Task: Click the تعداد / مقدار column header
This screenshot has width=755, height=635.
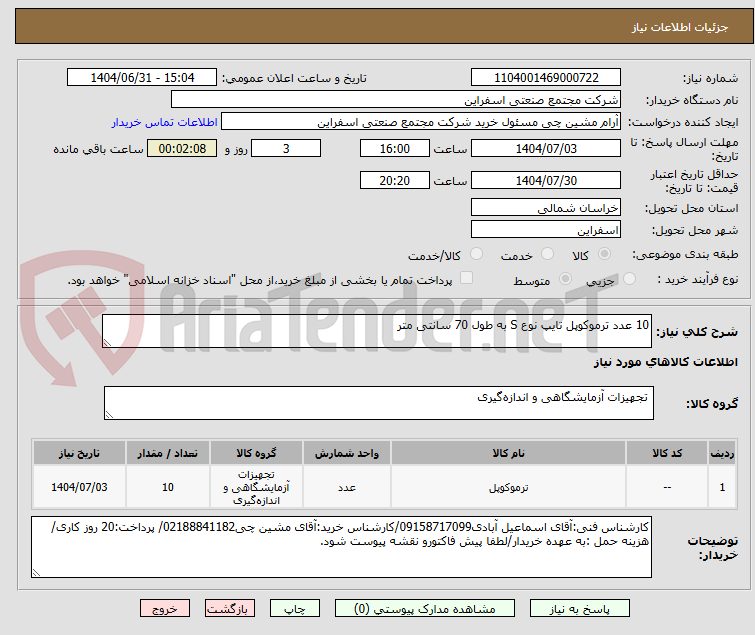Action: [168, 453]
